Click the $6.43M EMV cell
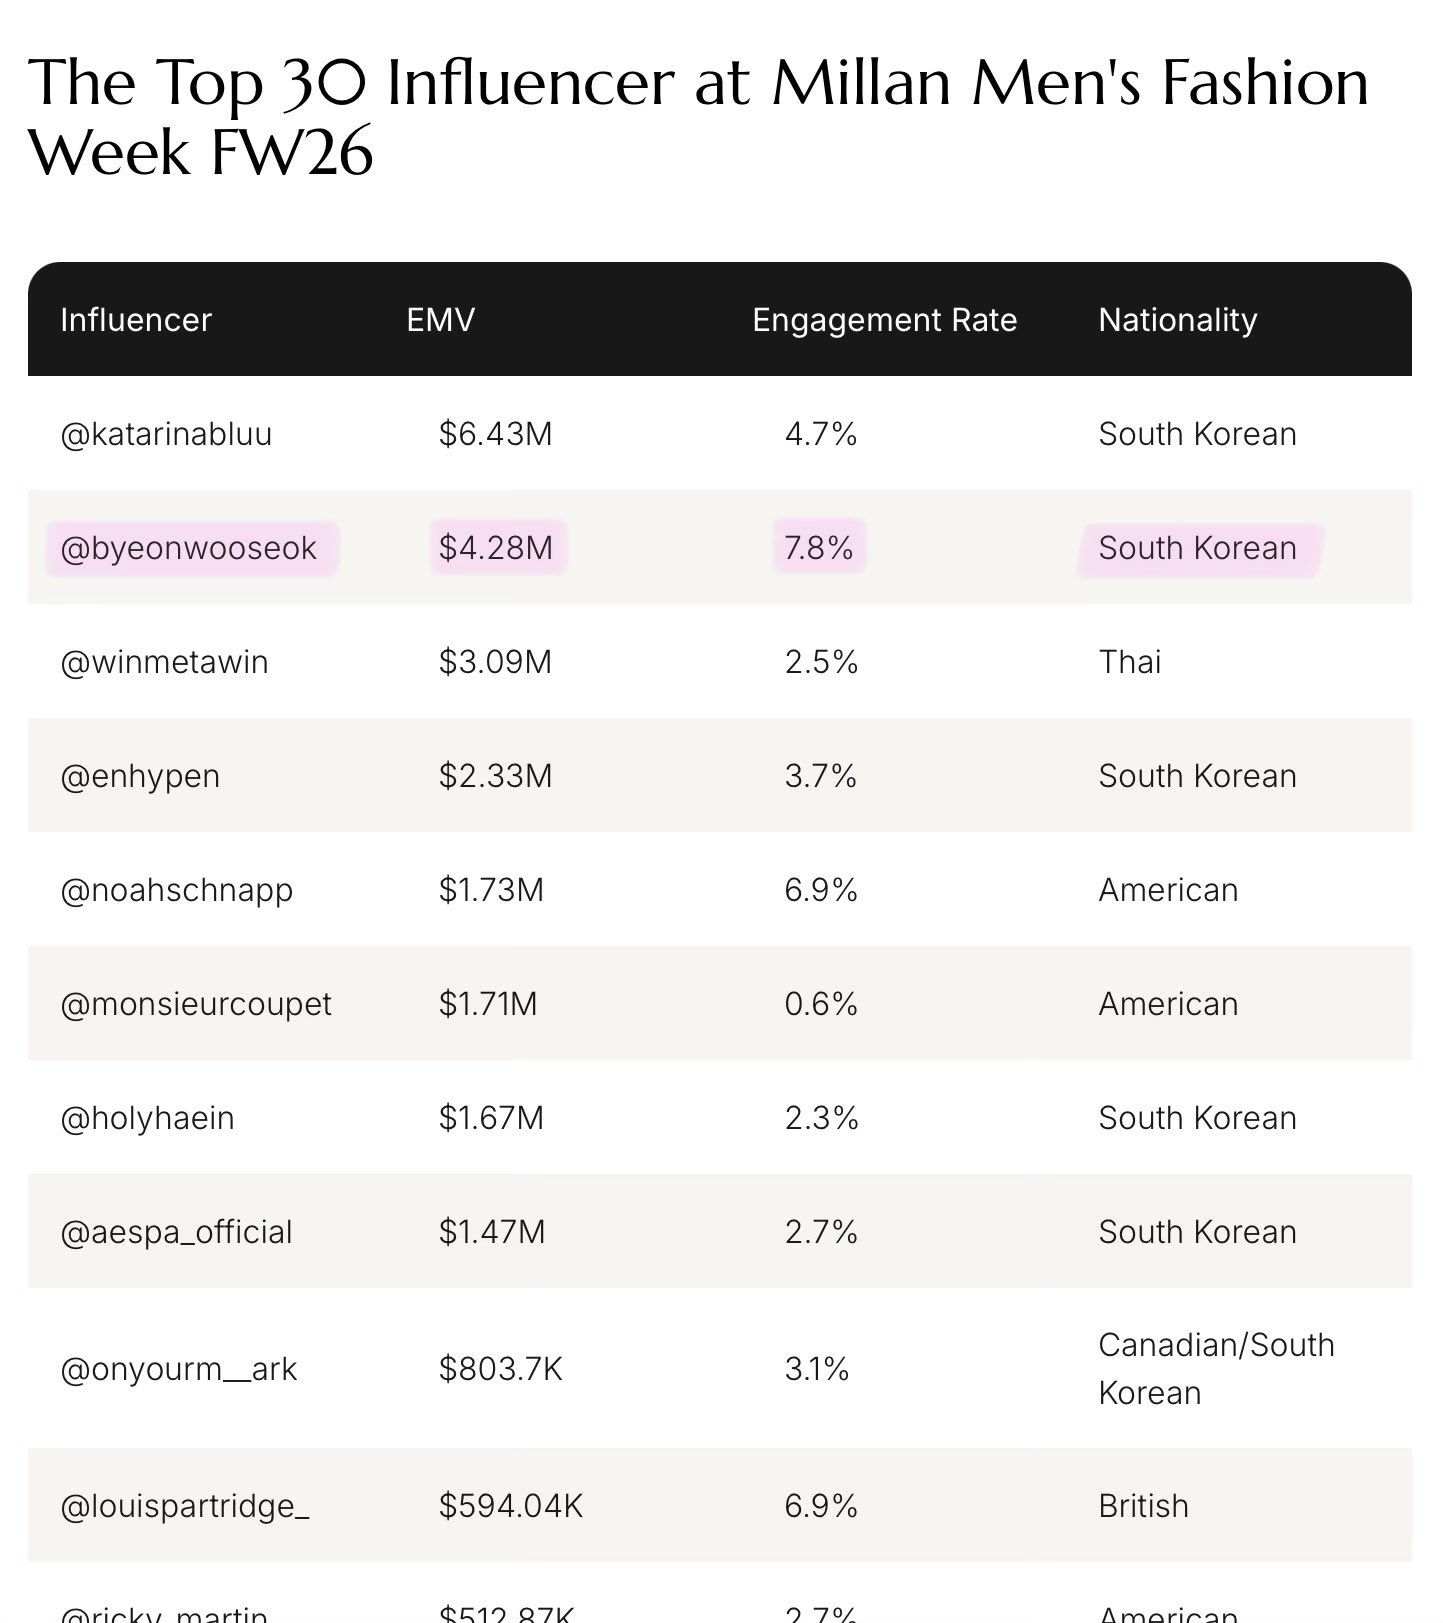 click(496, 434)
